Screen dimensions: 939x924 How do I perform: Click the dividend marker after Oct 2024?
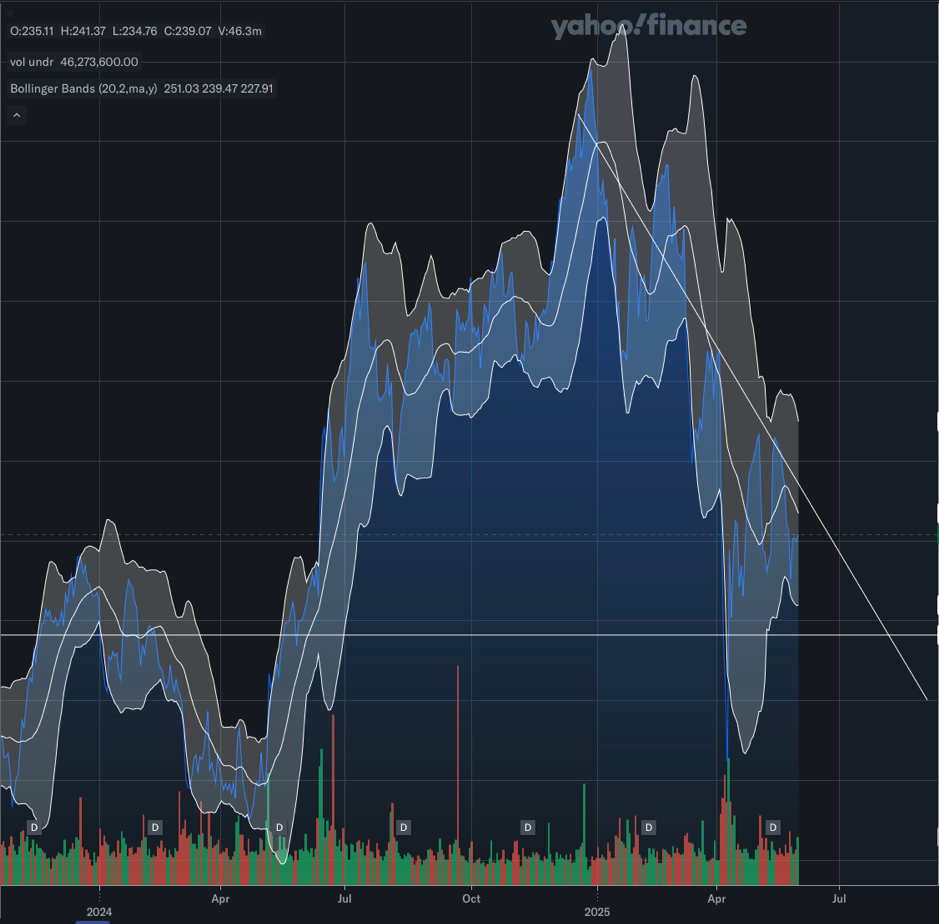[527, 827]
